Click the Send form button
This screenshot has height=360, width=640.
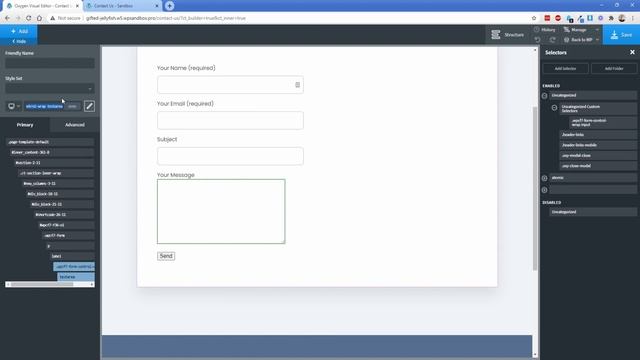[x=166, y=256]
